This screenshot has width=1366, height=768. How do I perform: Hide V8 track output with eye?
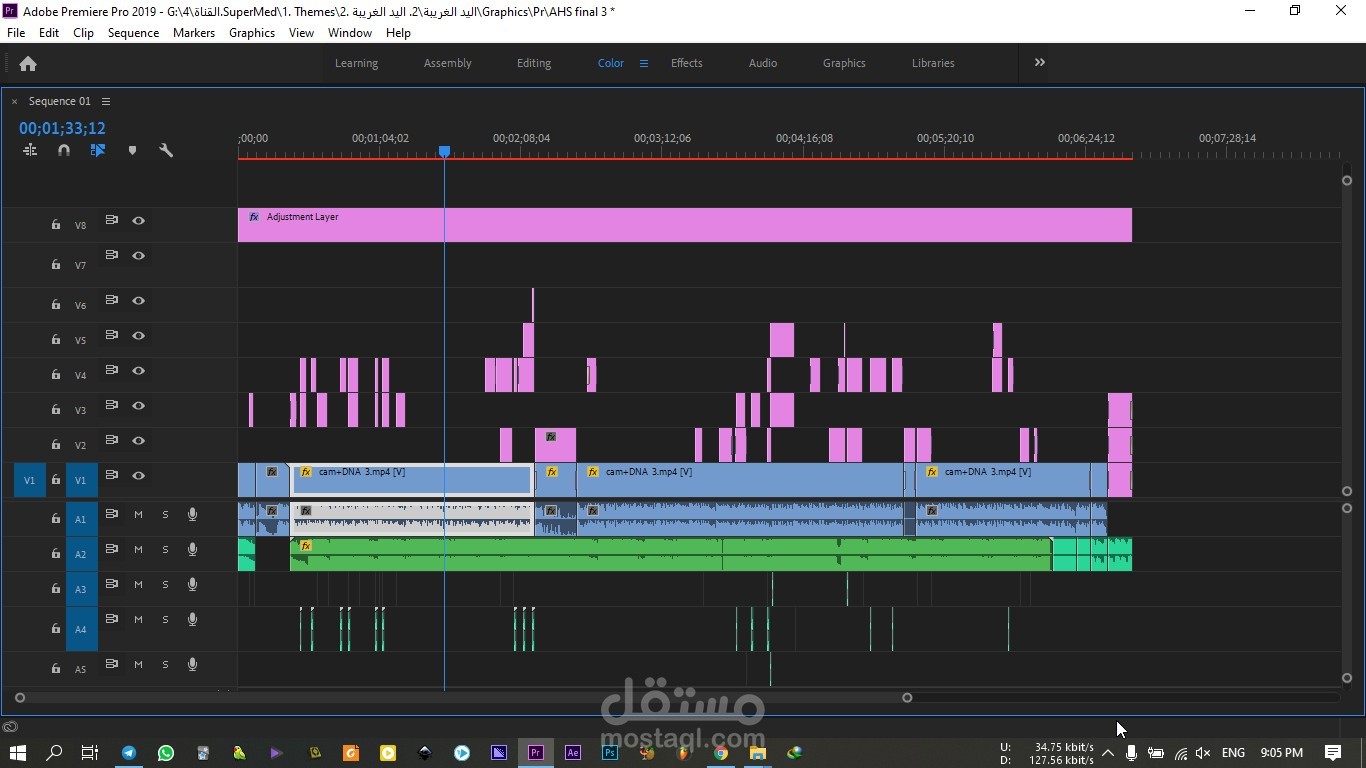139,221
